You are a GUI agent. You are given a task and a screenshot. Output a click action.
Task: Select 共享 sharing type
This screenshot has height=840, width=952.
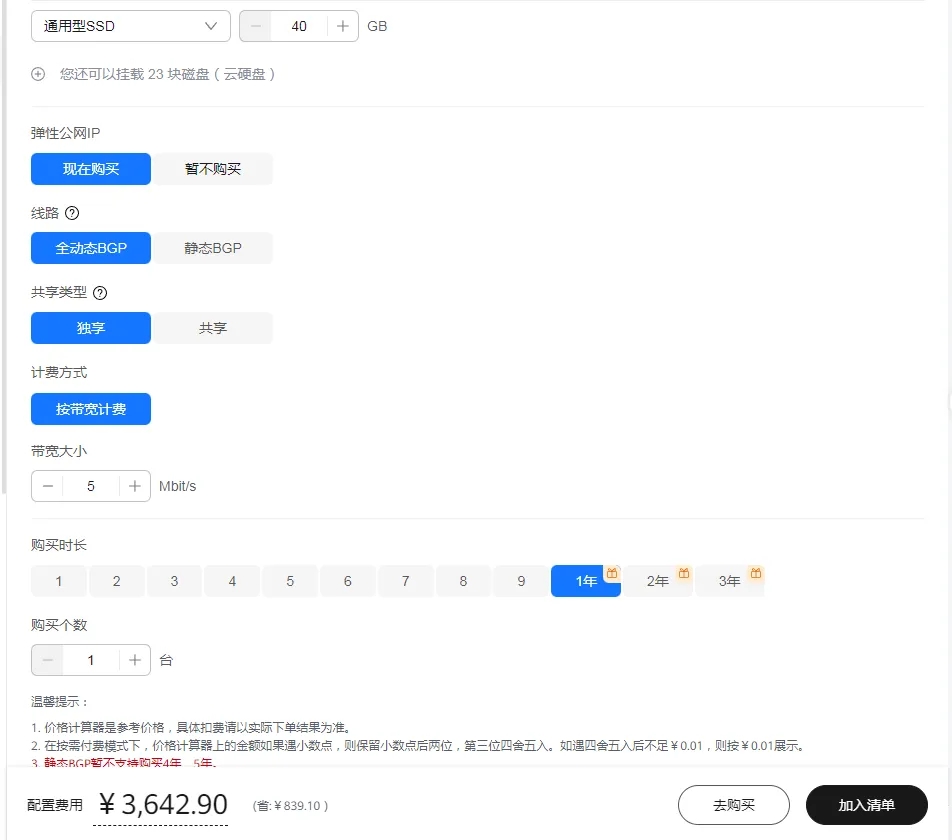click(212, 328)
